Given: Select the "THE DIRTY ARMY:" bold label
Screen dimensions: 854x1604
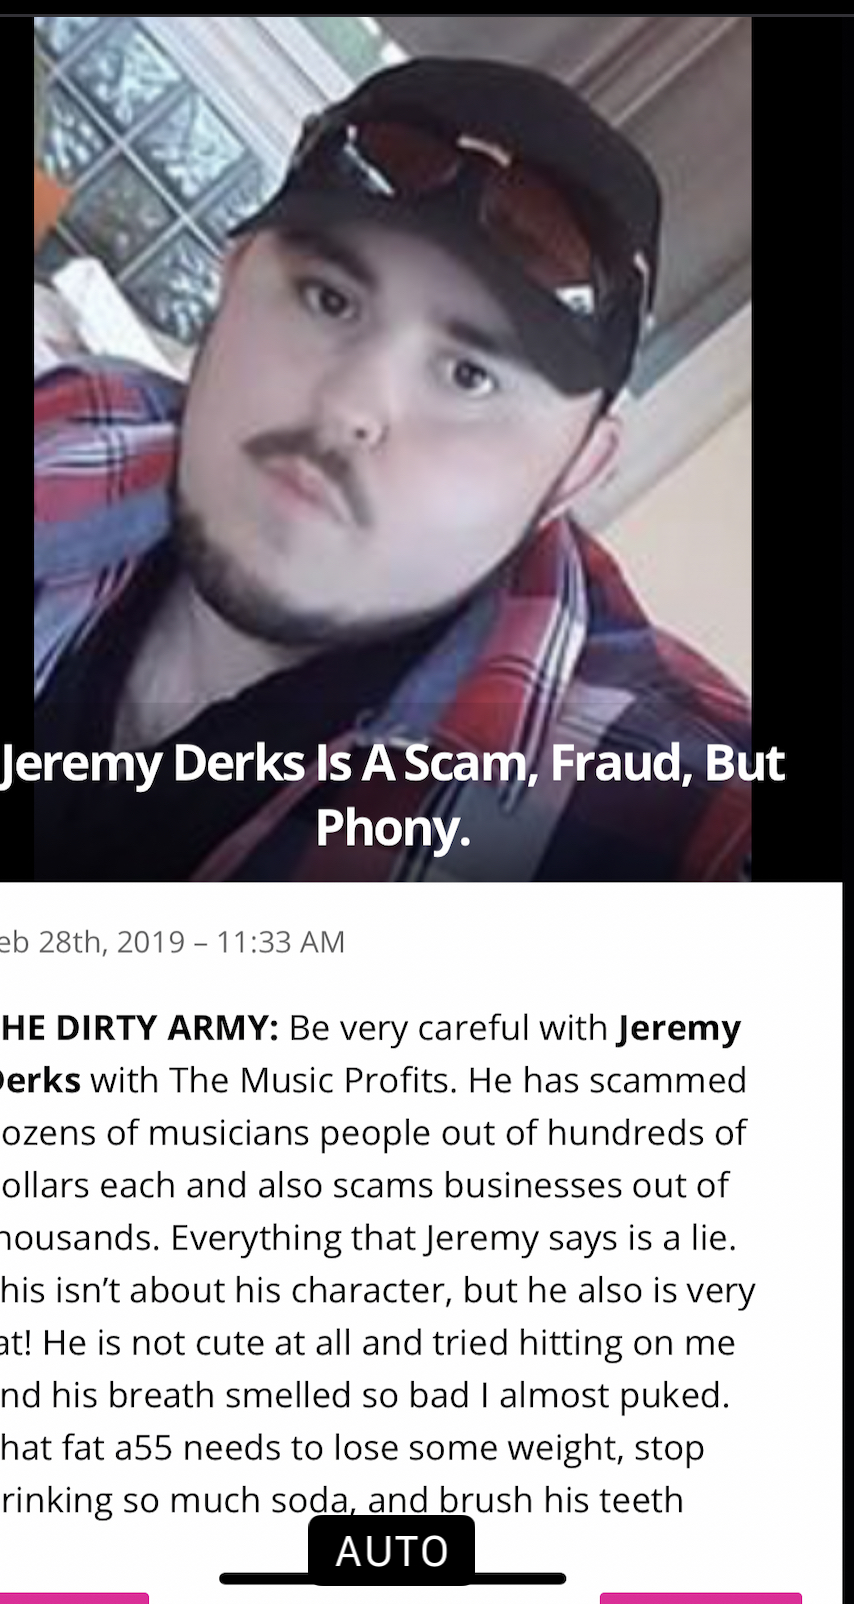Looking at the screenshot, I should point(139,1028).
